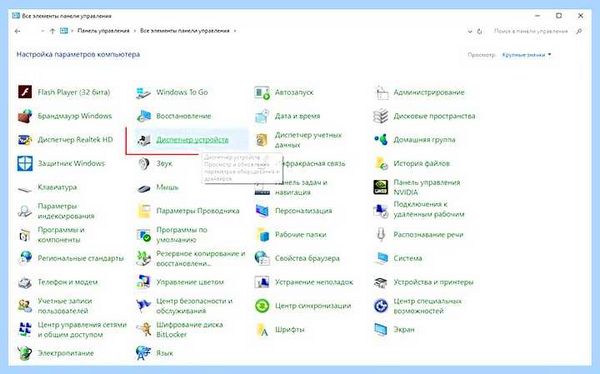Image resolution: width=600 pixels, height=374 pixels.
Task: Open the Крупные значки view dropdown
Action: [x=527, y=55]
